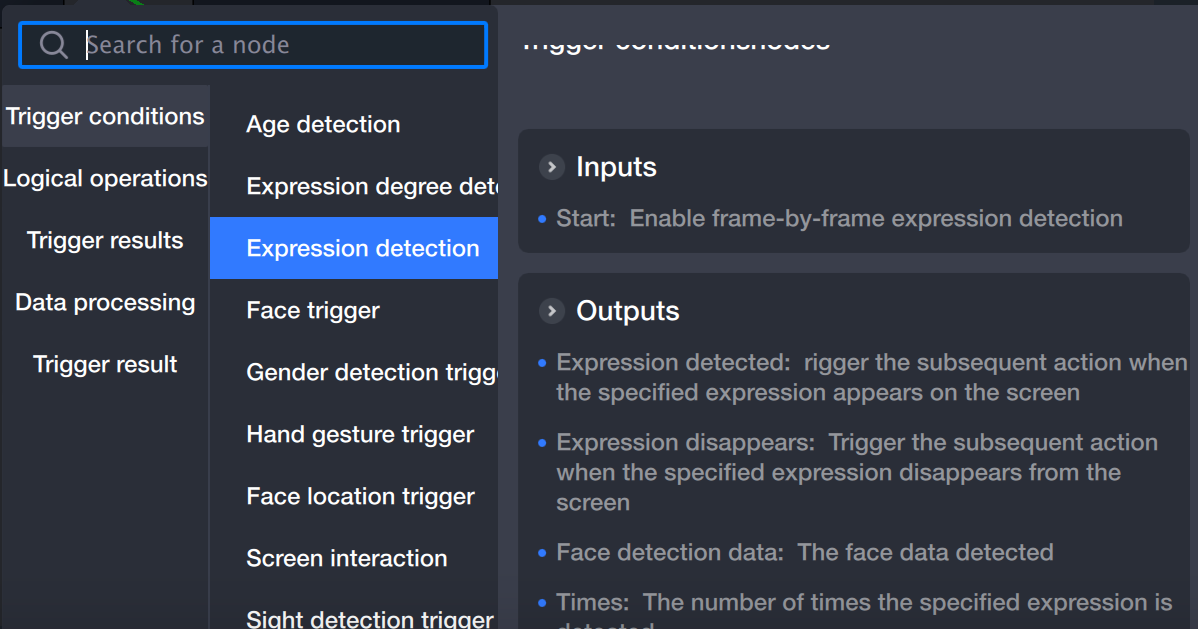Select the Expression detection node

(x=362, y=249)
